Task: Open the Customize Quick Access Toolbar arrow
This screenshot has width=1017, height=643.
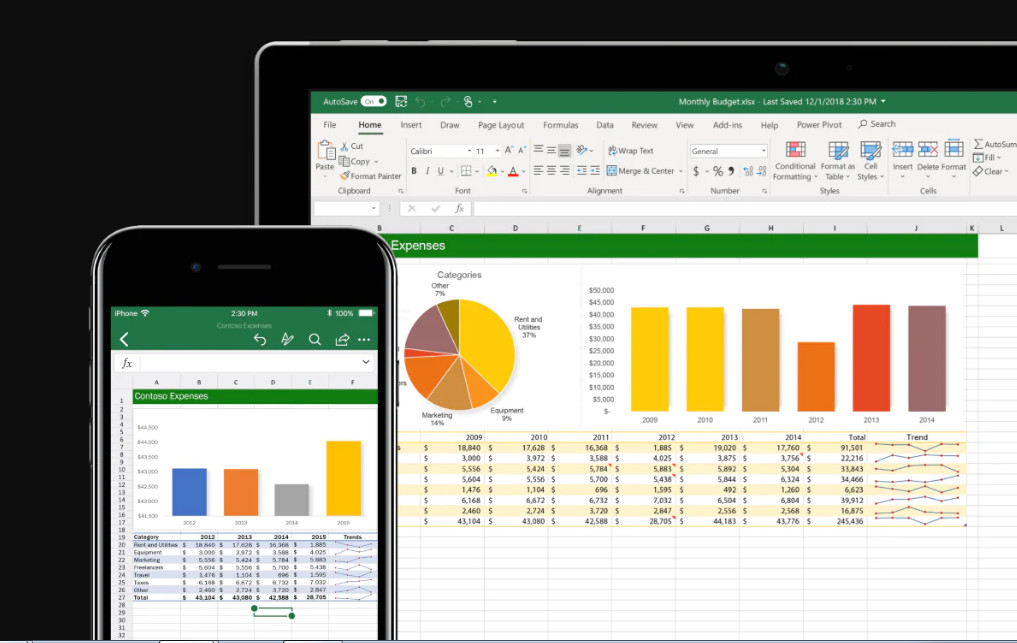Action: tap(494, 102)
